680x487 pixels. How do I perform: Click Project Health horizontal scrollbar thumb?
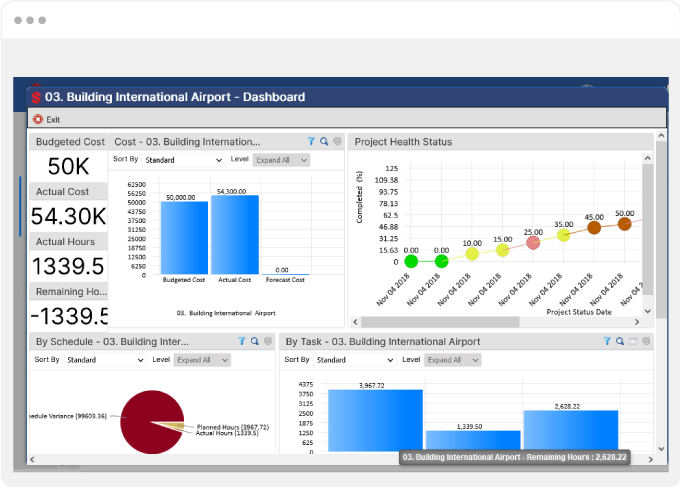pyautogui.click(x=440, y=322)
